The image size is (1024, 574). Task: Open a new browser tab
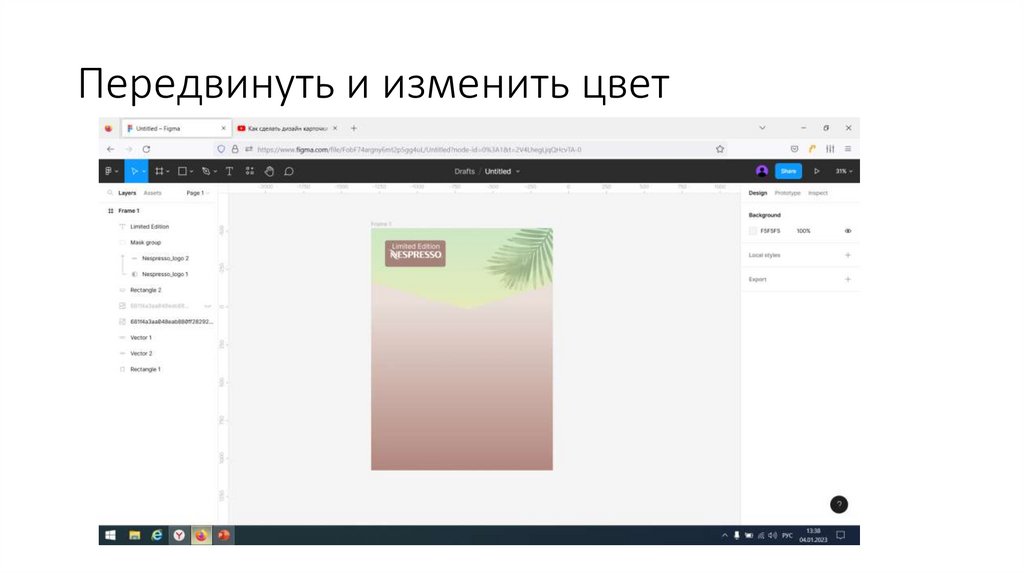(x=353, y=129)
